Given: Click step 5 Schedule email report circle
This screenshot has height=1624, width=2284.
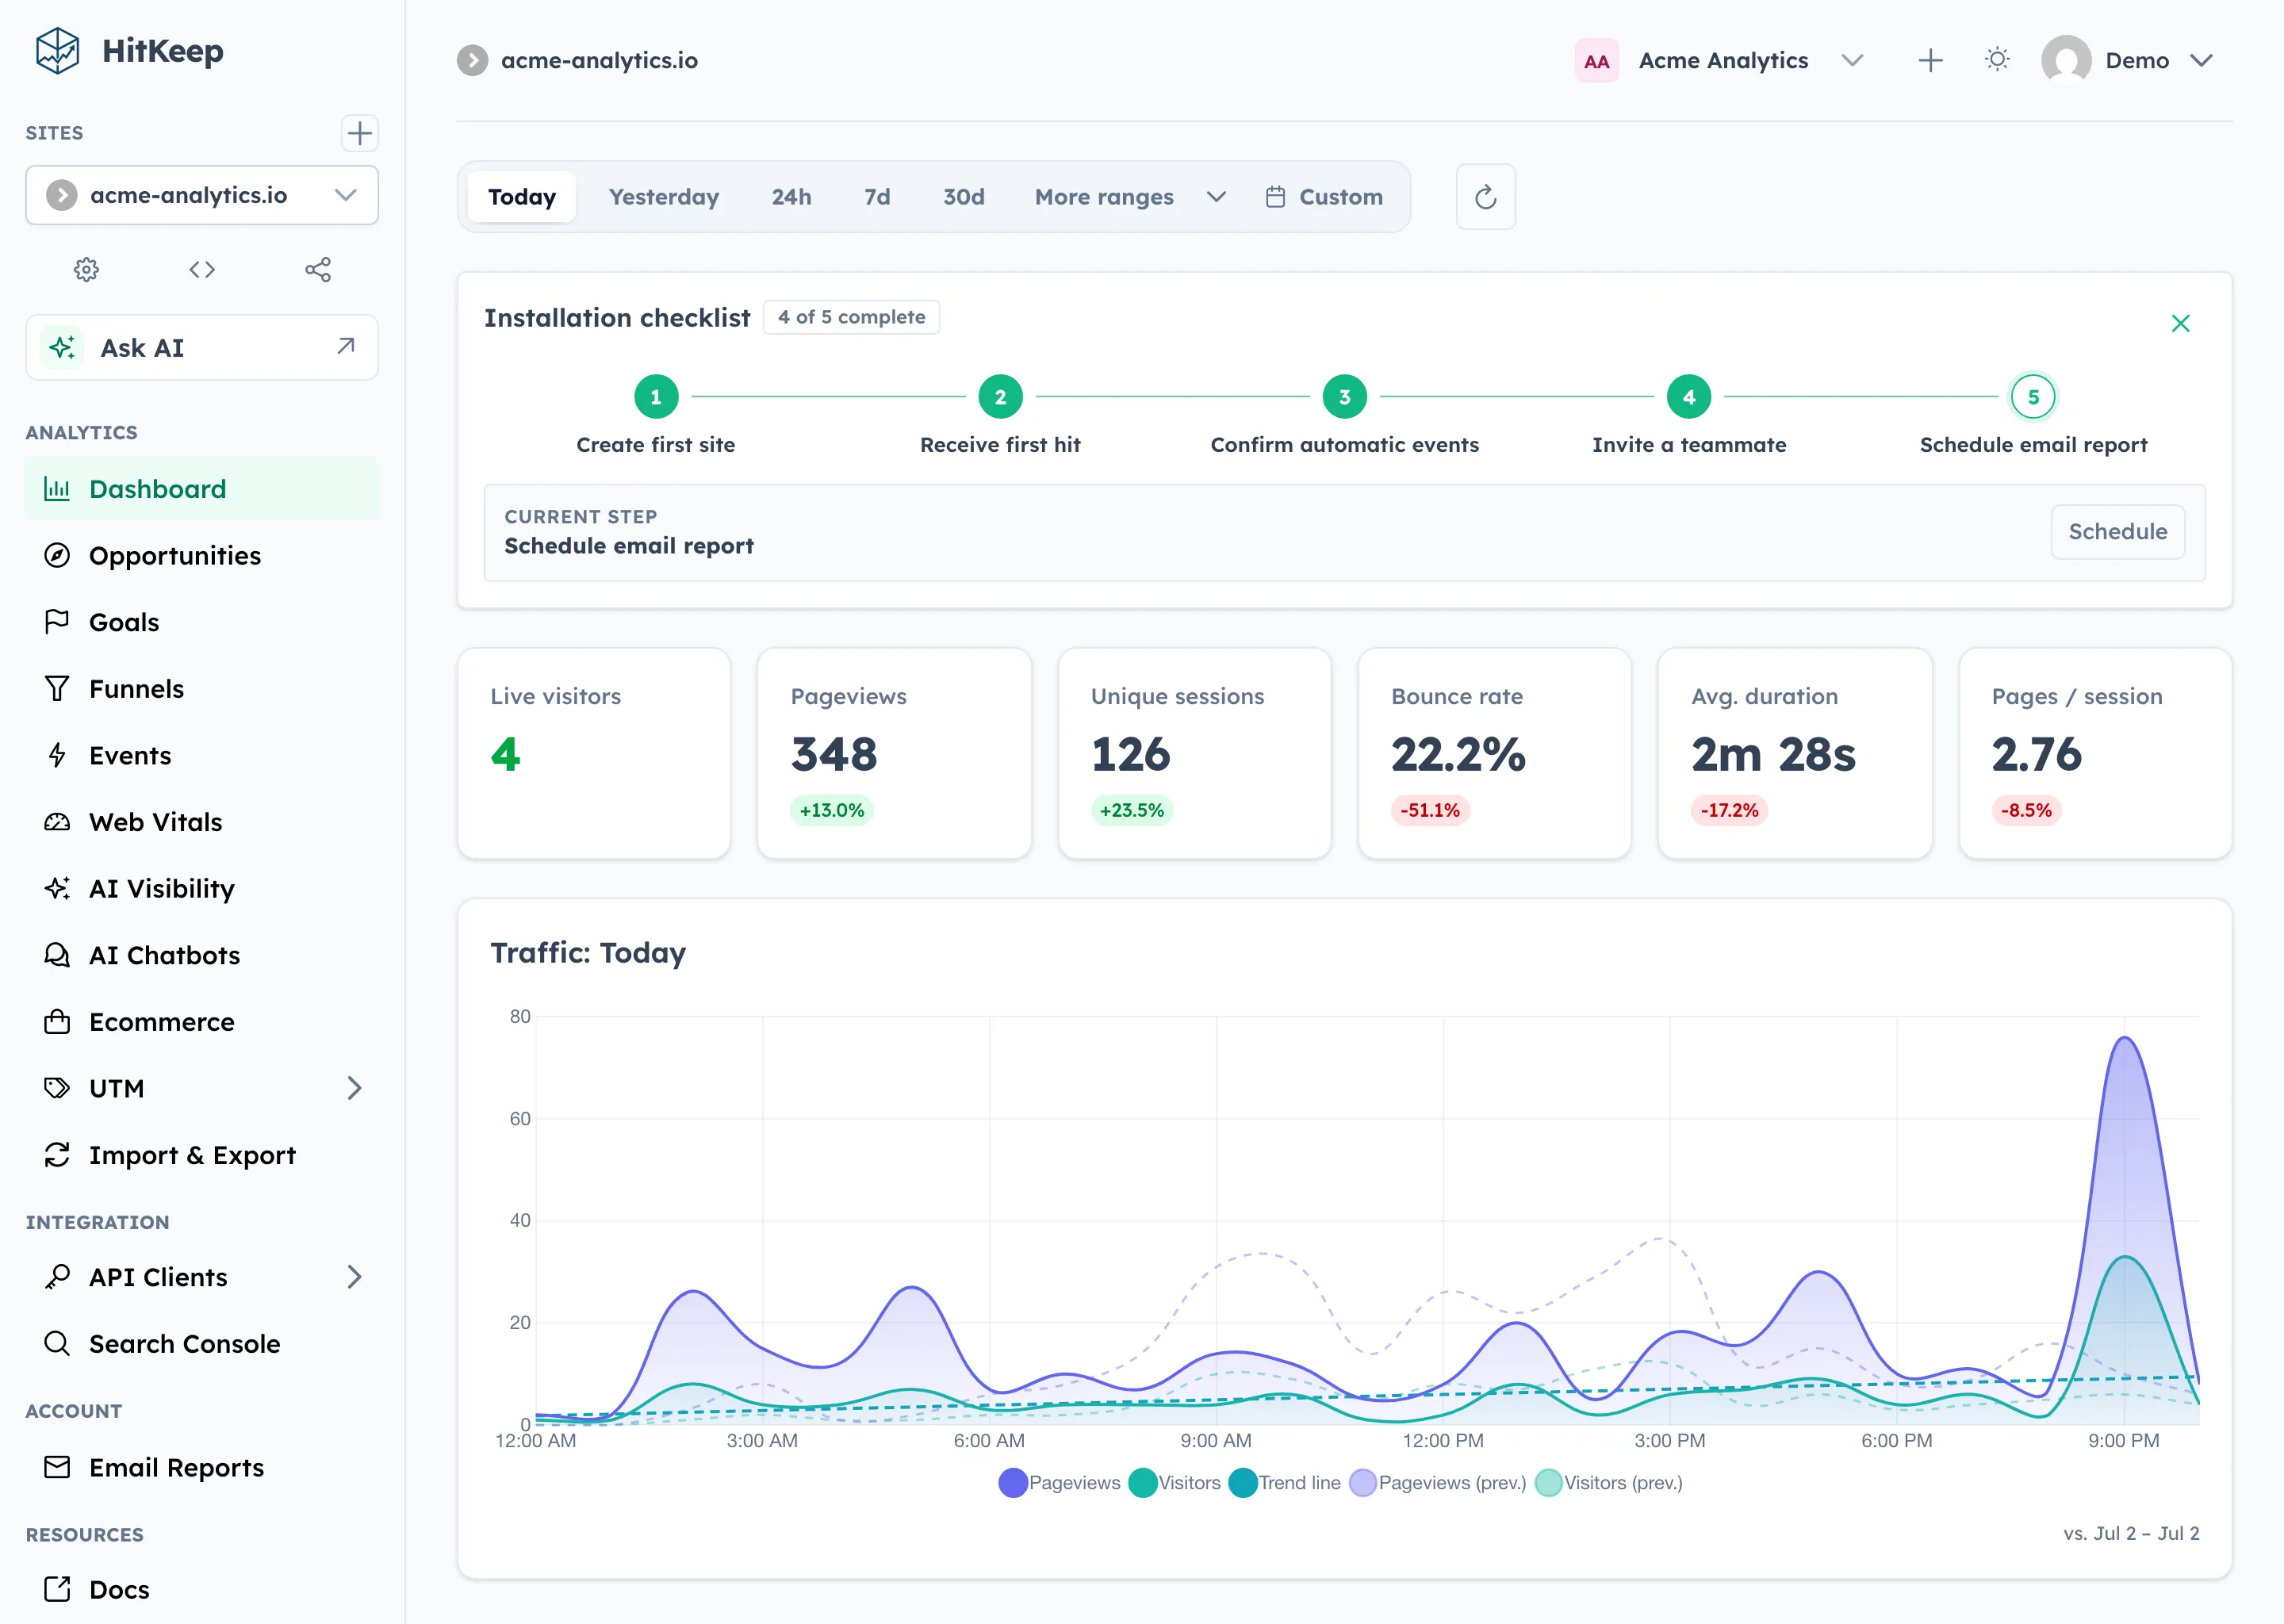Looking at the screenshot, I should tap(2033, 397).
